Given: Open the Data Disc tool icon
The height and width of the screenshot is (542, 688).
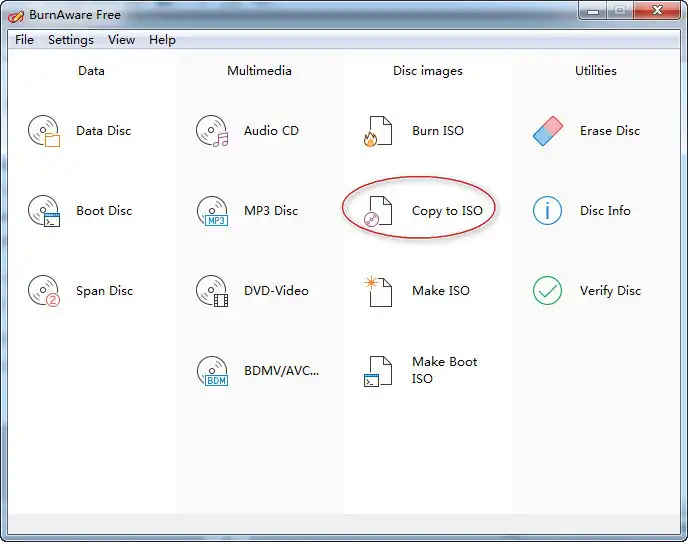Looking at the screenshot, I should [44, 131].
